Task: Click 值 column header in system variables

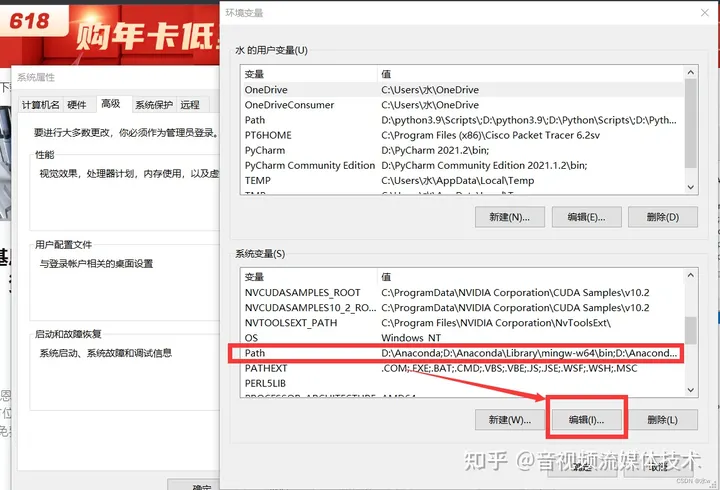Action: click(530, 277)
